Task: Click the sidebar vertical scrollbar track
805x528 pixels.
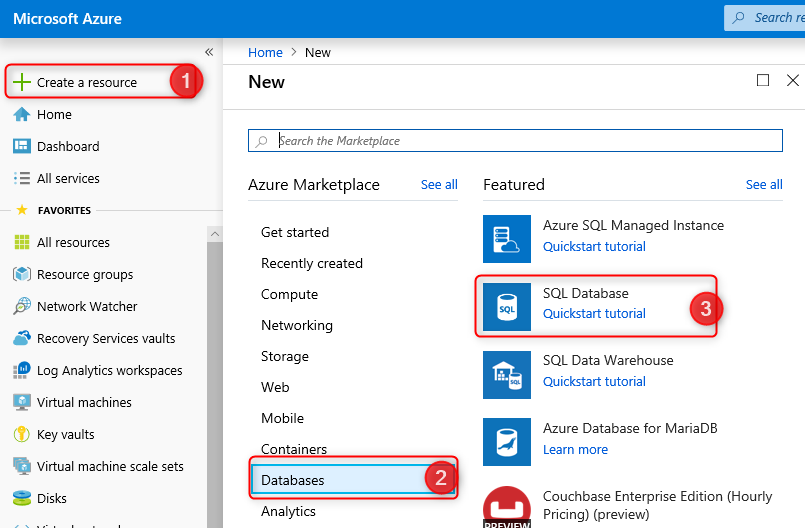Action: (x=215, y=385)
